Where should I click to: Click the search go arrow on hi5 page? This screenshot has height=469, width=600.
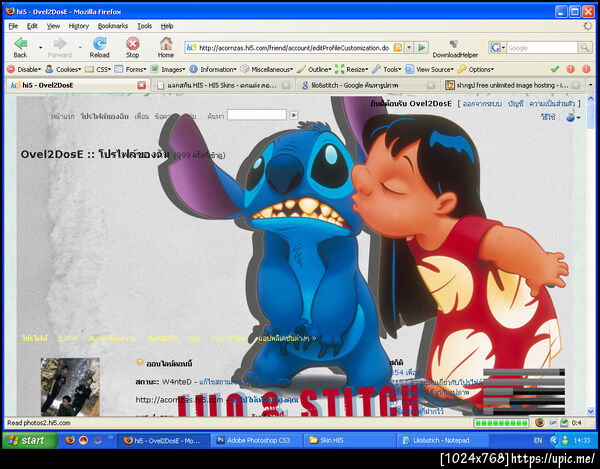(x=294, y=115)
